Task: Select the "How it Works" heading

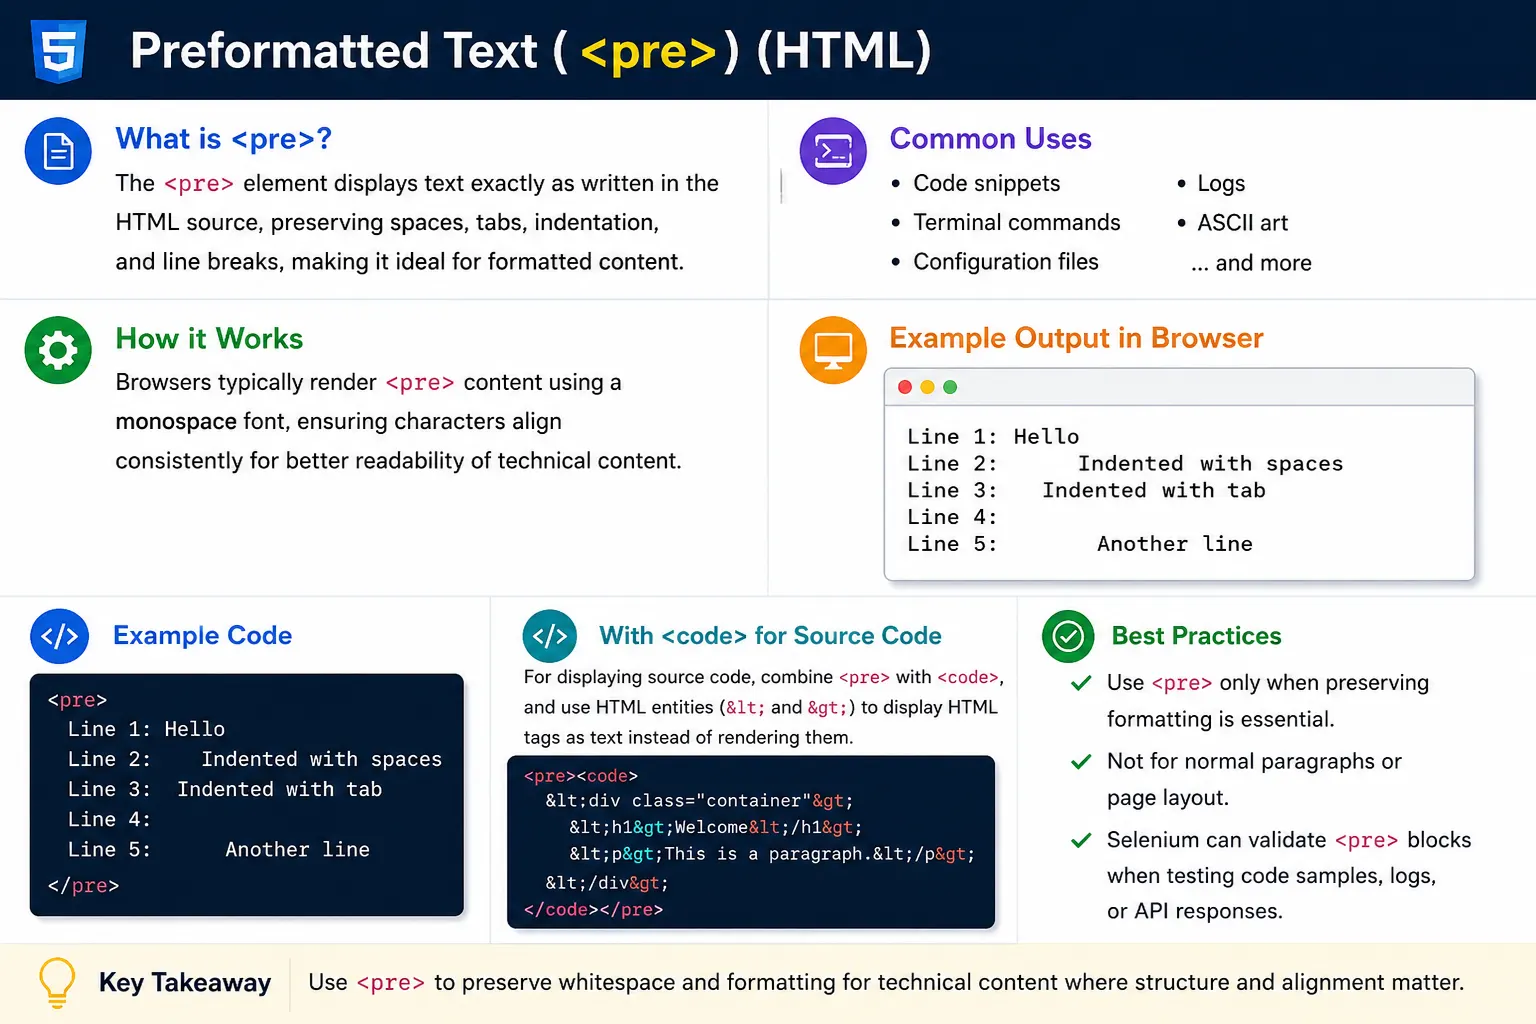Action: [209, 338]
